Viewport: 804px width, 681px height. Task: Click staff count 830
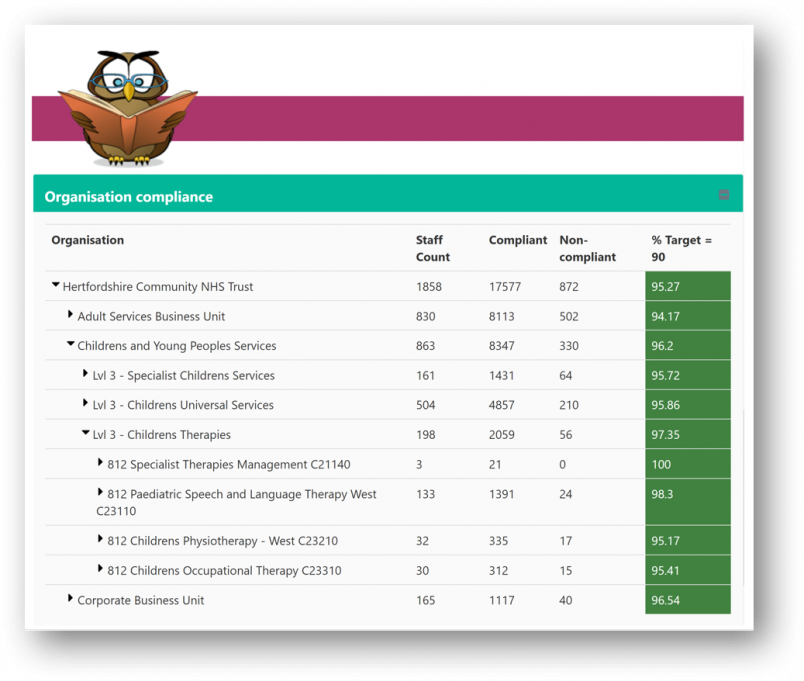426,316
